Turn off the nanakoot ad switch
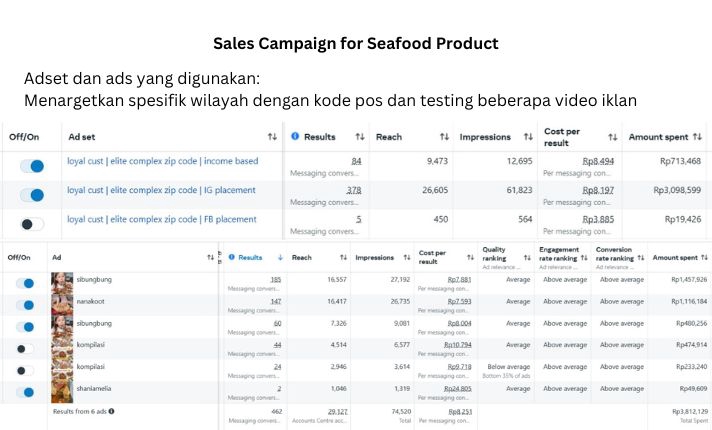Screen dimensions: 712x430 point(25,306)
